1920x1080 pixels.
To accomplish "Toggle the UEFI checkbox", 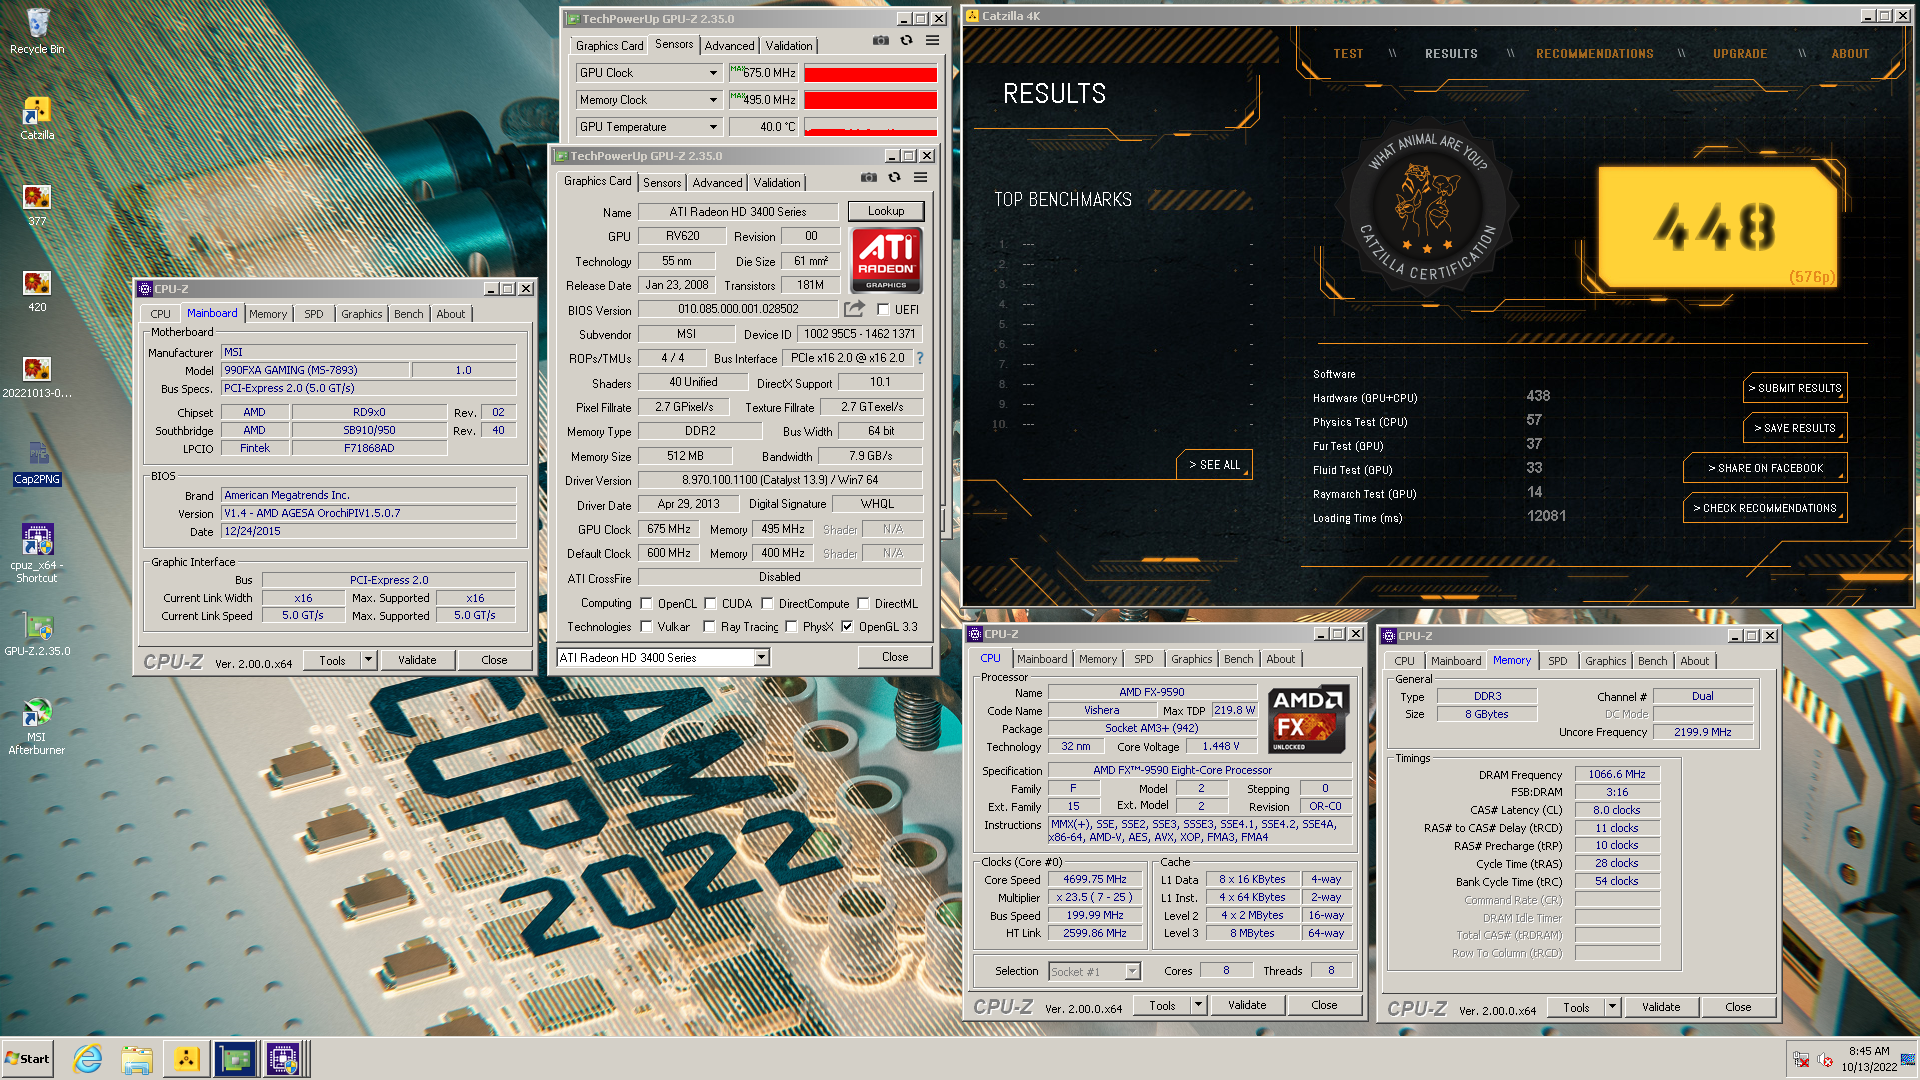I will 883,310.
